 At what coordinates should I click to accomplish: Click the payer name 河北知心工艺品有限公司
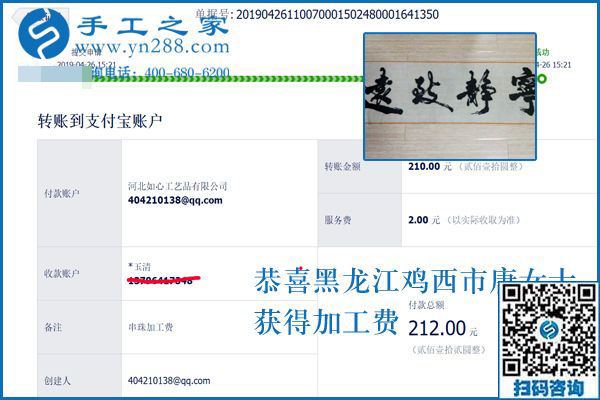(x=178, y=186)
